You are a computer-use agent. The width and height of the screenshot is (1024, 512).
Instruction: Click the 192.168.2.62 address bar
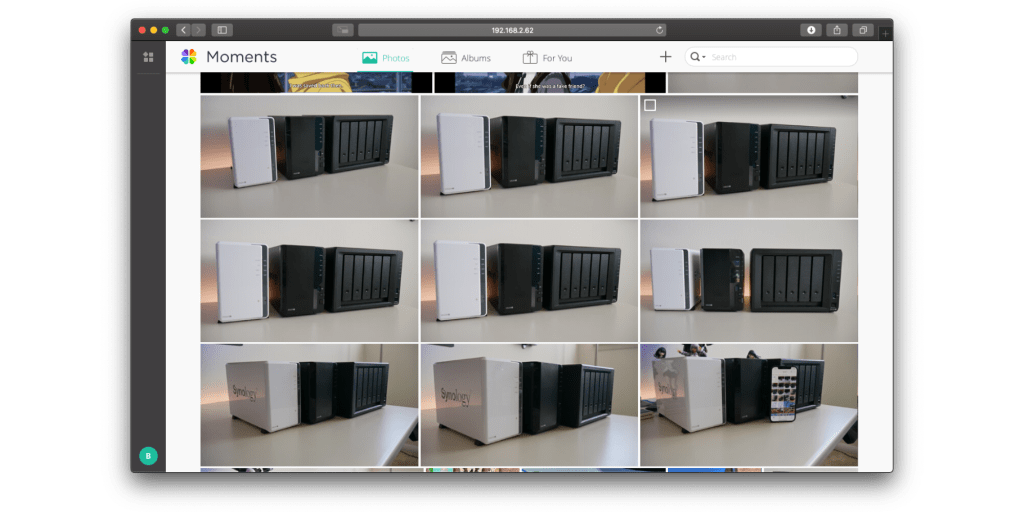pos(512,30)
